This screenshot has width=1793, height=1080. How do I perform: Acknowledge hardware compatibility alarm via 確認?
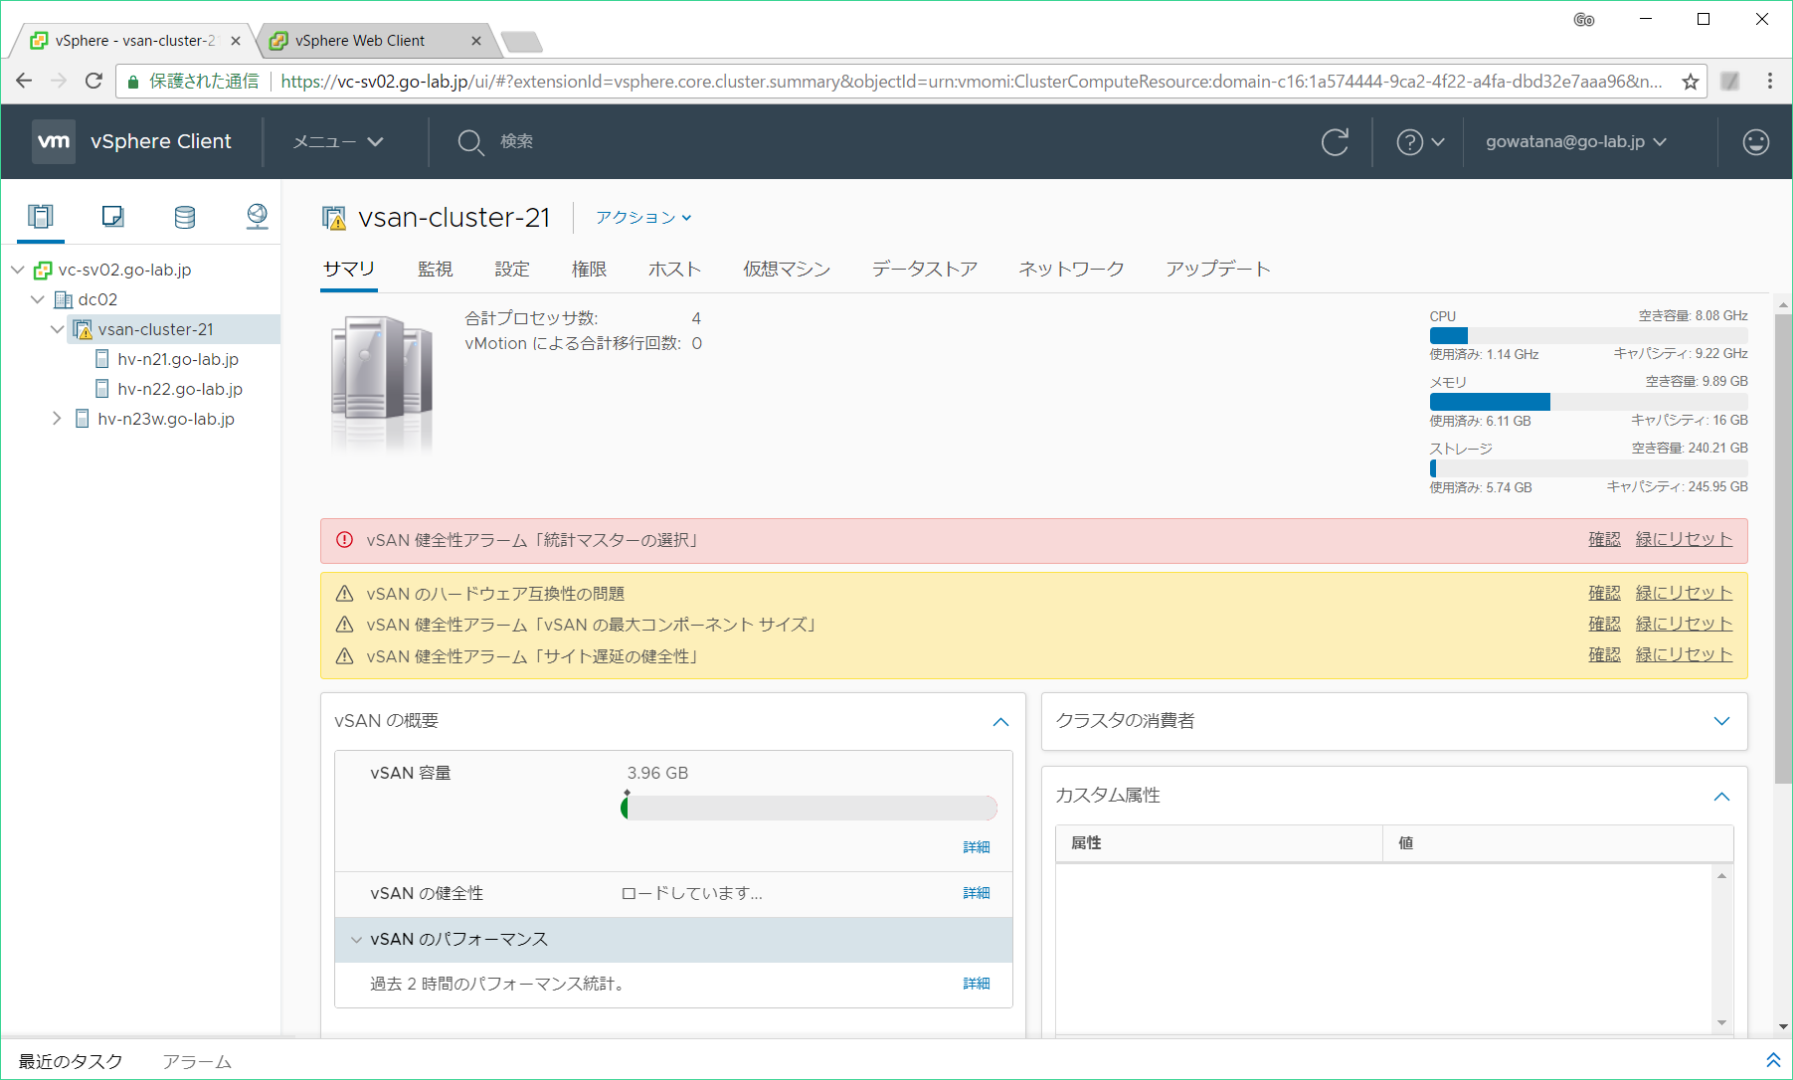[x=1604, y=593]
